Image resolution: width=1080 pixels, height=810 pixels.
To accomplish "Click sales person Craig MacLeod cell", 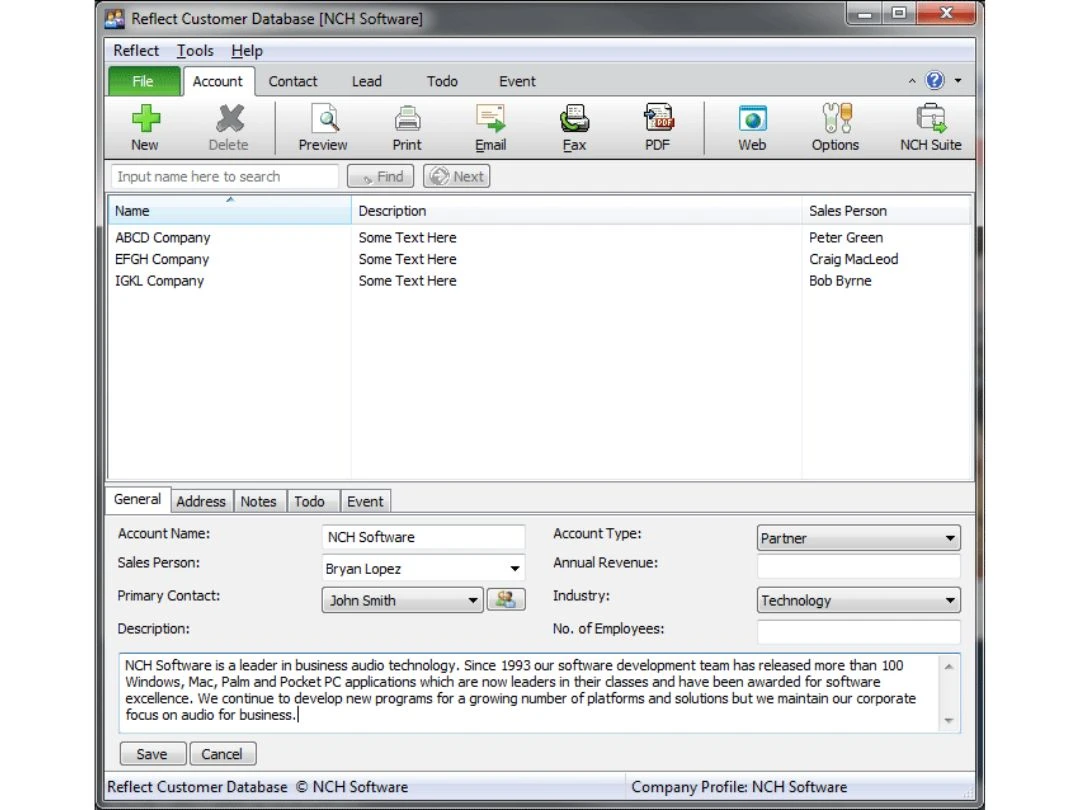I will click(853, 259).
